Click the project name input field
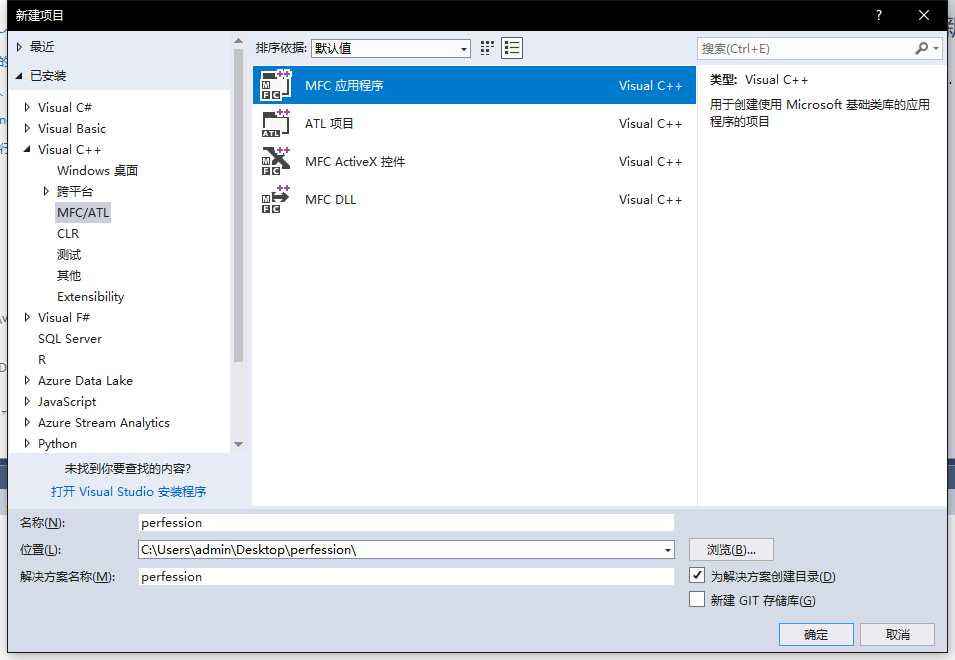This screenshot has width=955, height=660. coord(406,522)
